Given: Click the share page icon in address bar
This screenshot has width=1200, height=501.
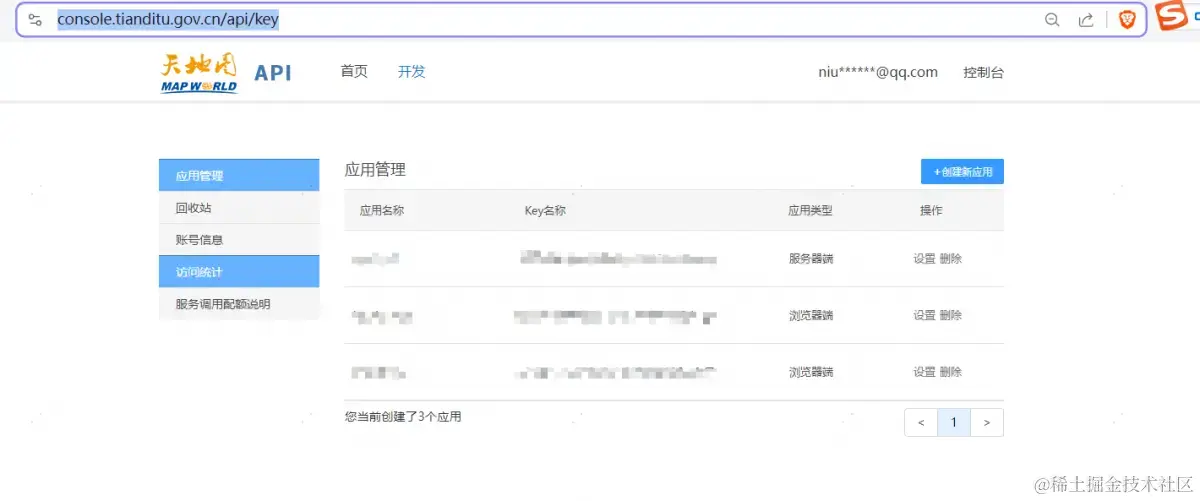Looking at the screenshot, I should point(1086,20).
